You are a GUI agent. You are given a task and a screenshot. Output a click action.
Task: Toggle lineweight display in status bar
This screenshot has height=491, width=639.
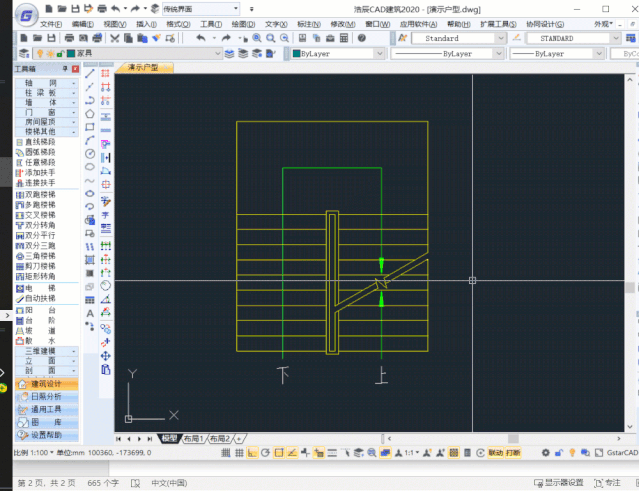[332, 453]
